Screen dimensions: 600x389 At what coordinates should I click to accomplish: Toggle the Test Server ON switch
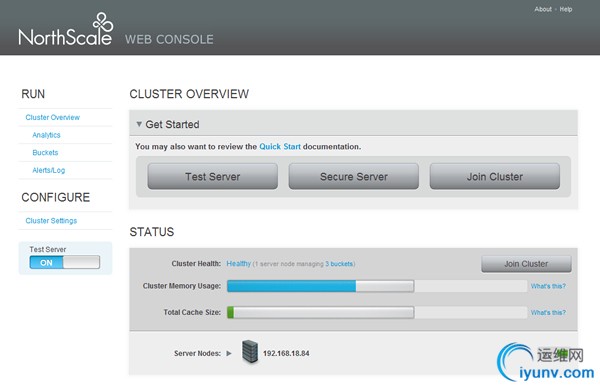coord(65,262)
